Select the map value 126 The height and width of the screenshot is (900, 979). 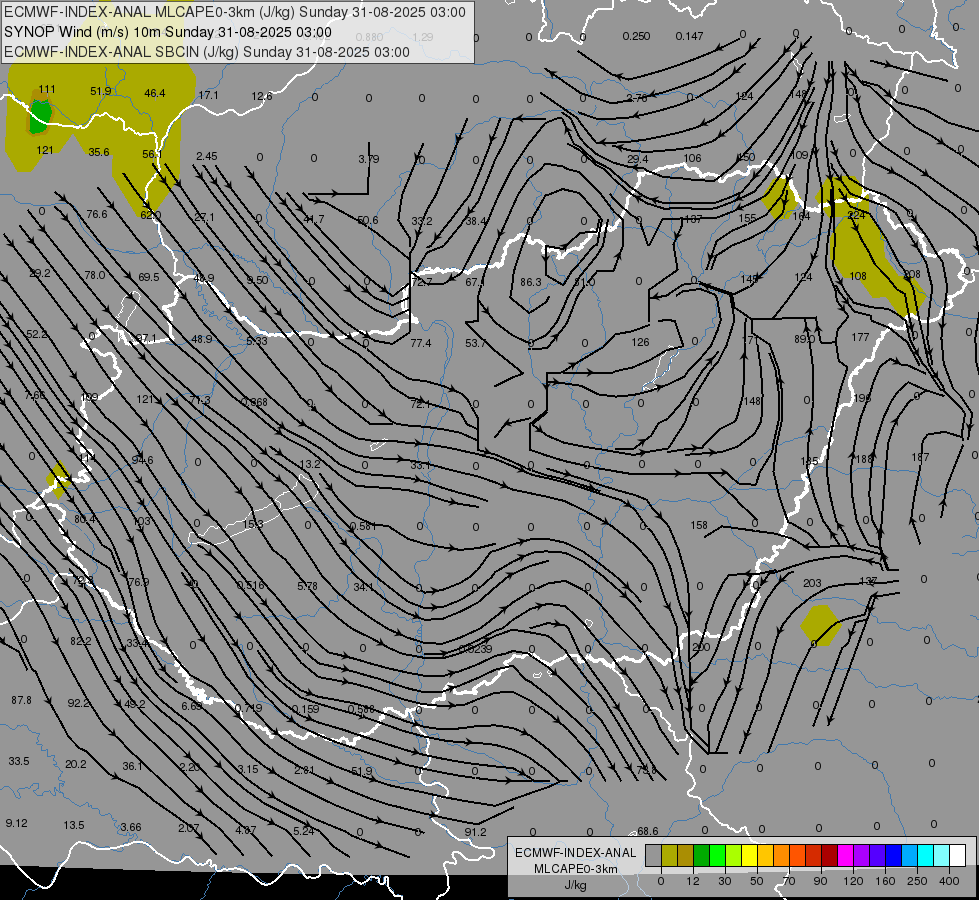coord(640,342)
